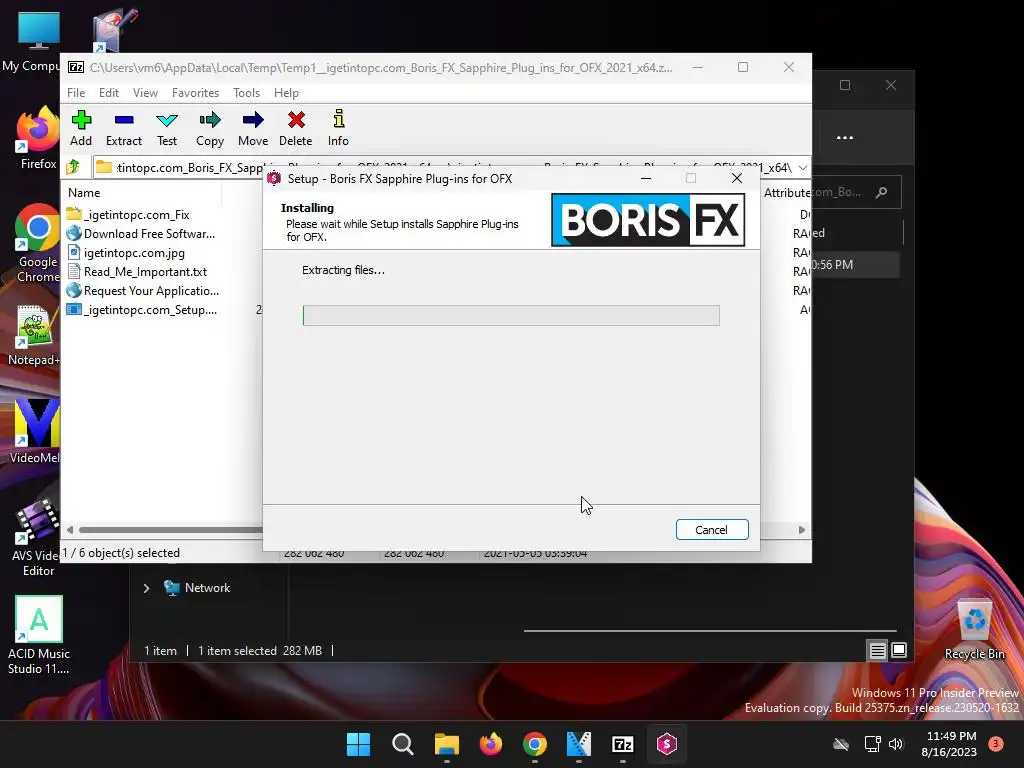Switch Explorer to large thumbnails view
This screenshot has height=768, width=1024.
click(899, 650)
